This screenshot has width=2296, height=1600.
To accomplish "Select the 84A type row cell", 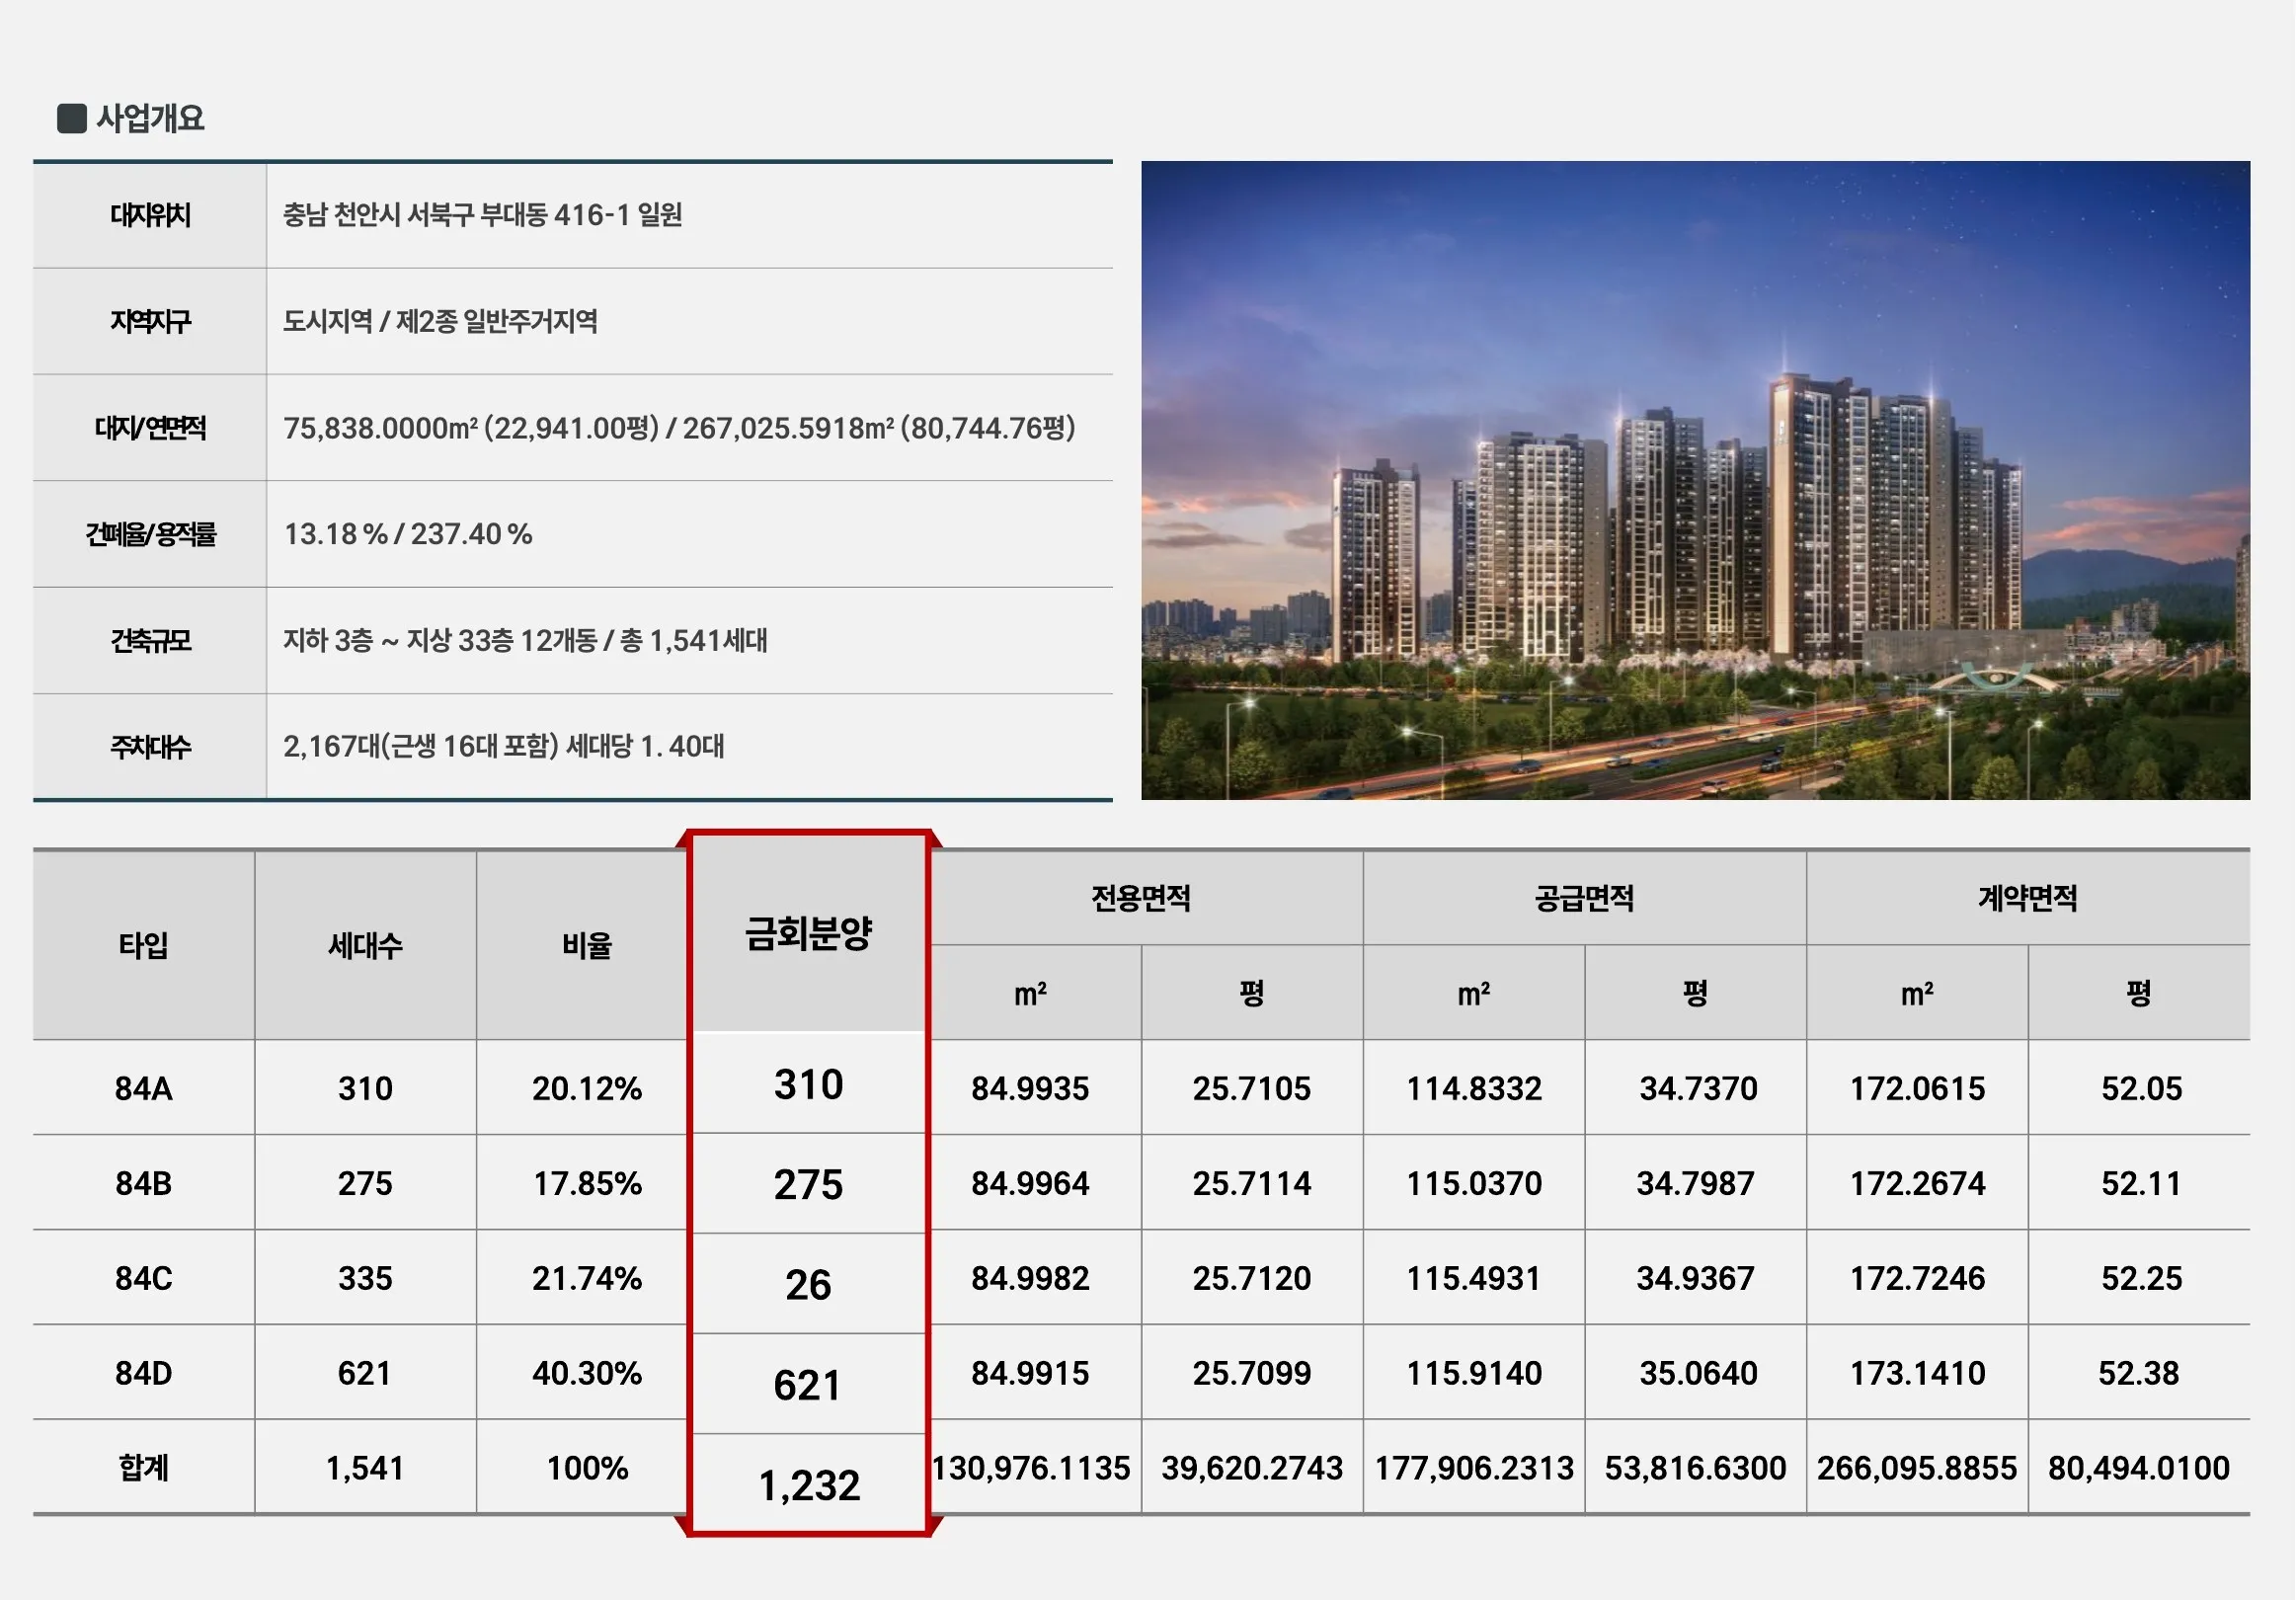I will pyautogui.click(x=143, y=1088).
